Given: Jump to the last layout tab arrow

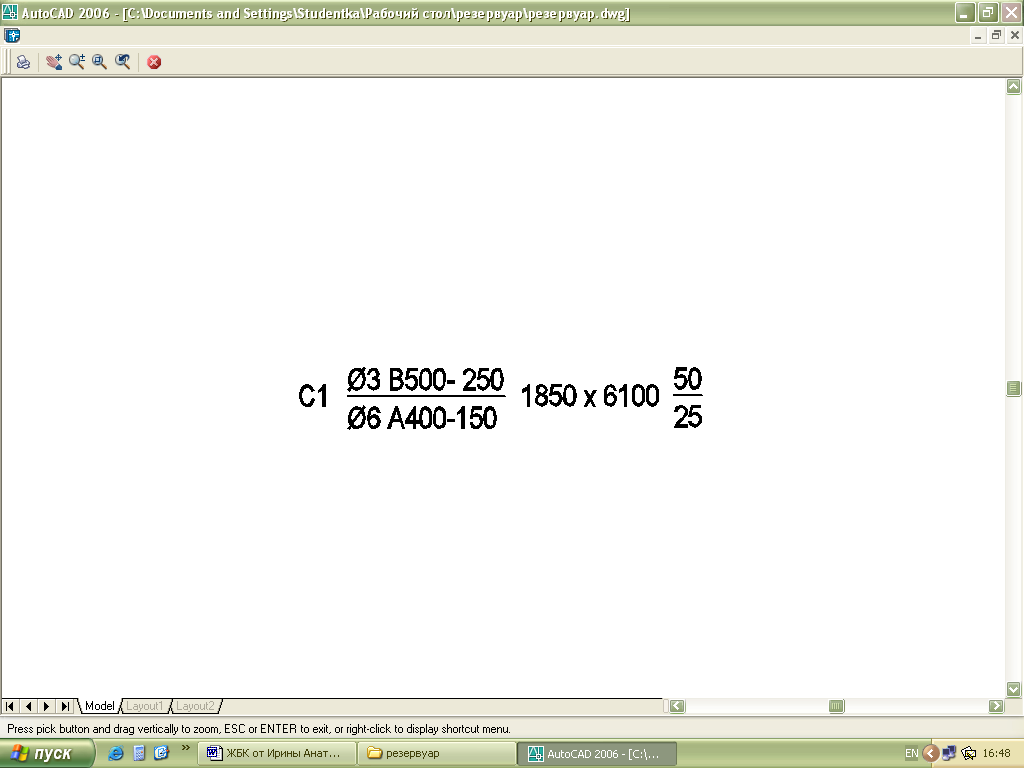Looking at the screenshot, I should click(65, 706).
